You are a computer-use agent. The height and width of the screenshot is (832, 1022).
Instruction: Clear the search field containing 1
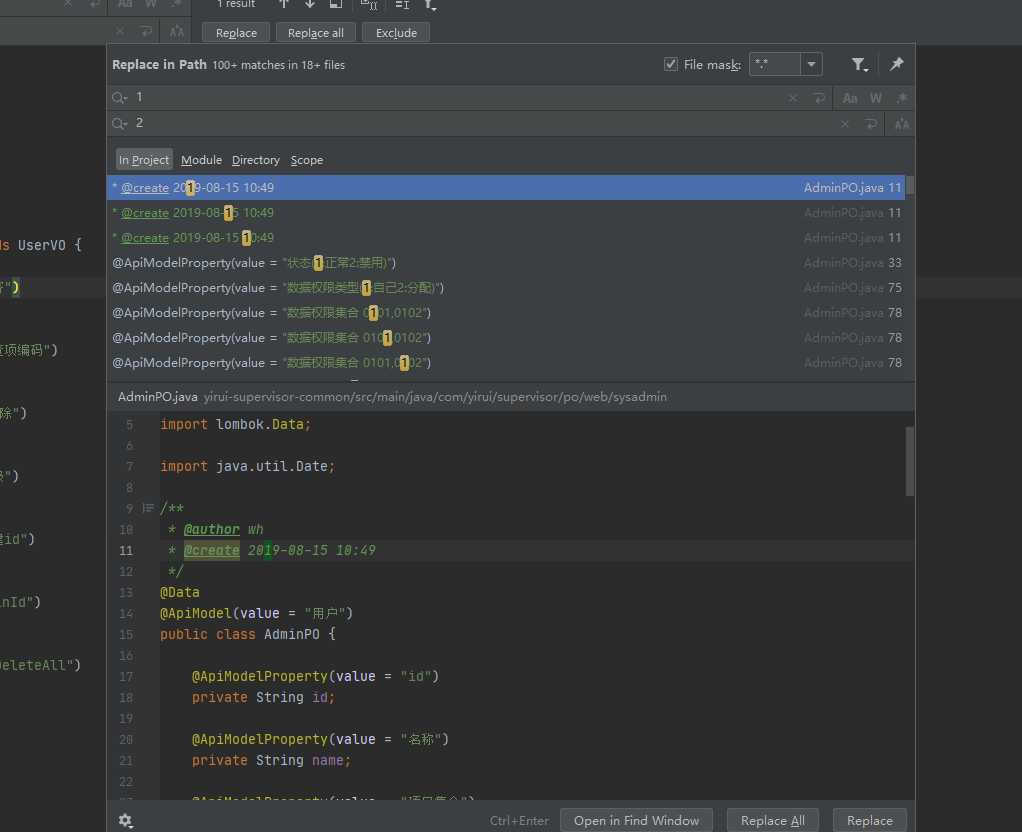tap(793, 98)
